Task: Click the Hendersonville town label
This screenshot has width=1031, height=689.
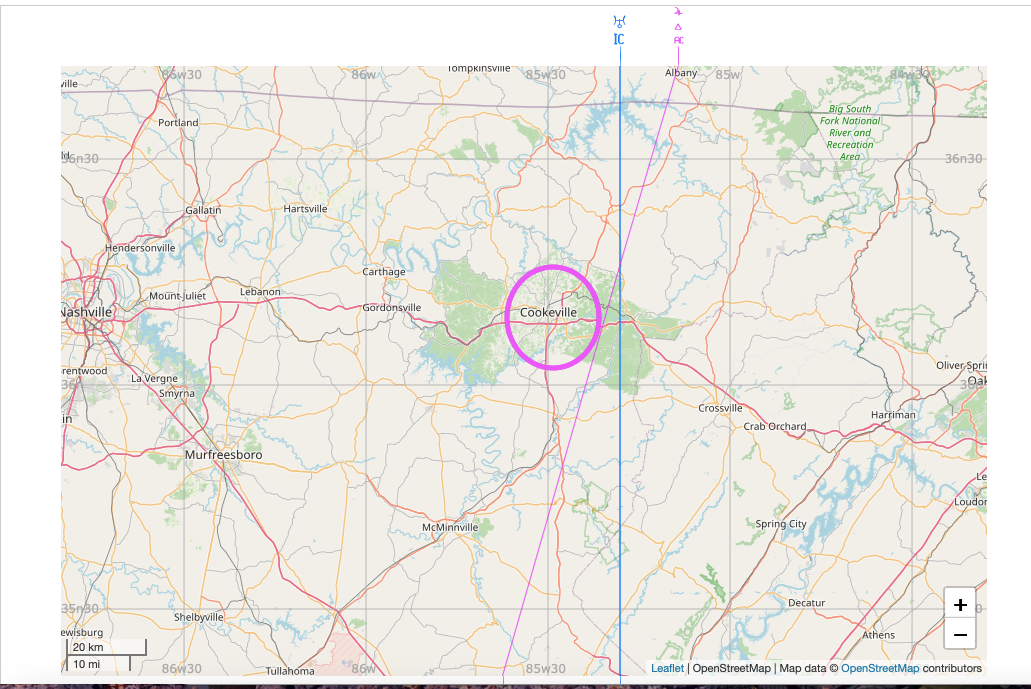Action: tap(140, 248)
